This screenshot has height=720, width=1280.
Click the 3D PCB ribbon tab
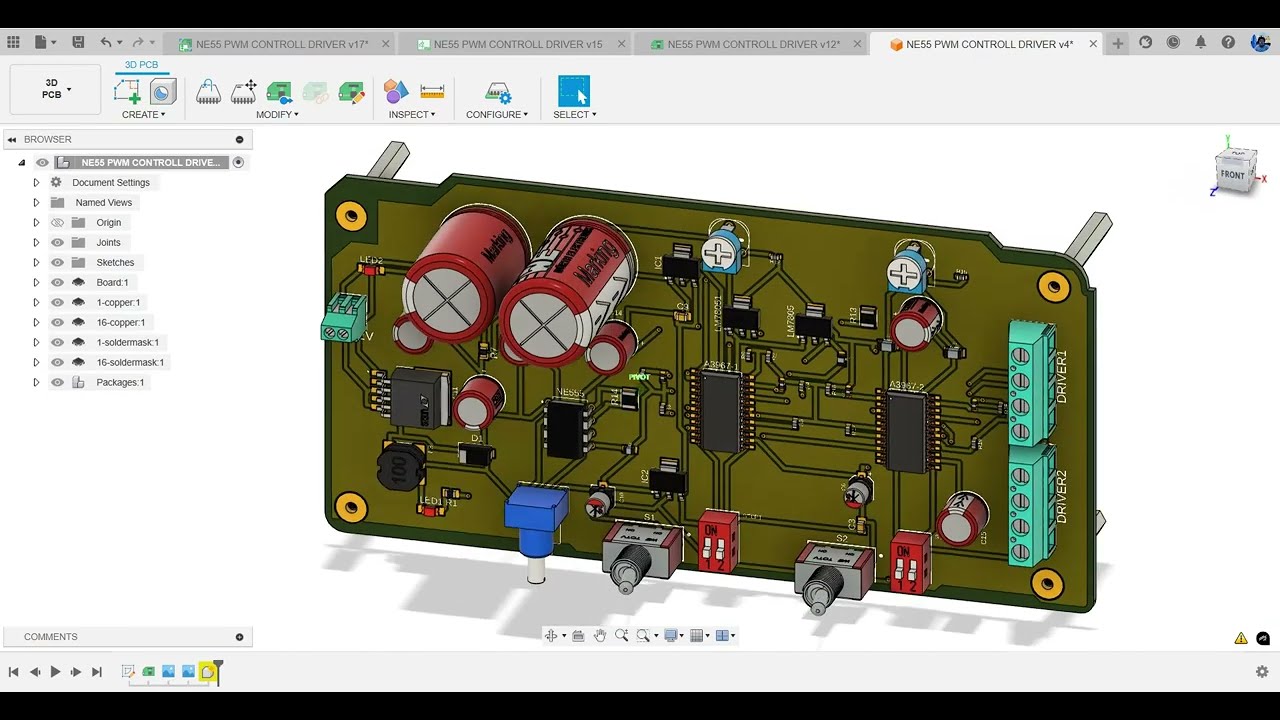pos(141,65)
